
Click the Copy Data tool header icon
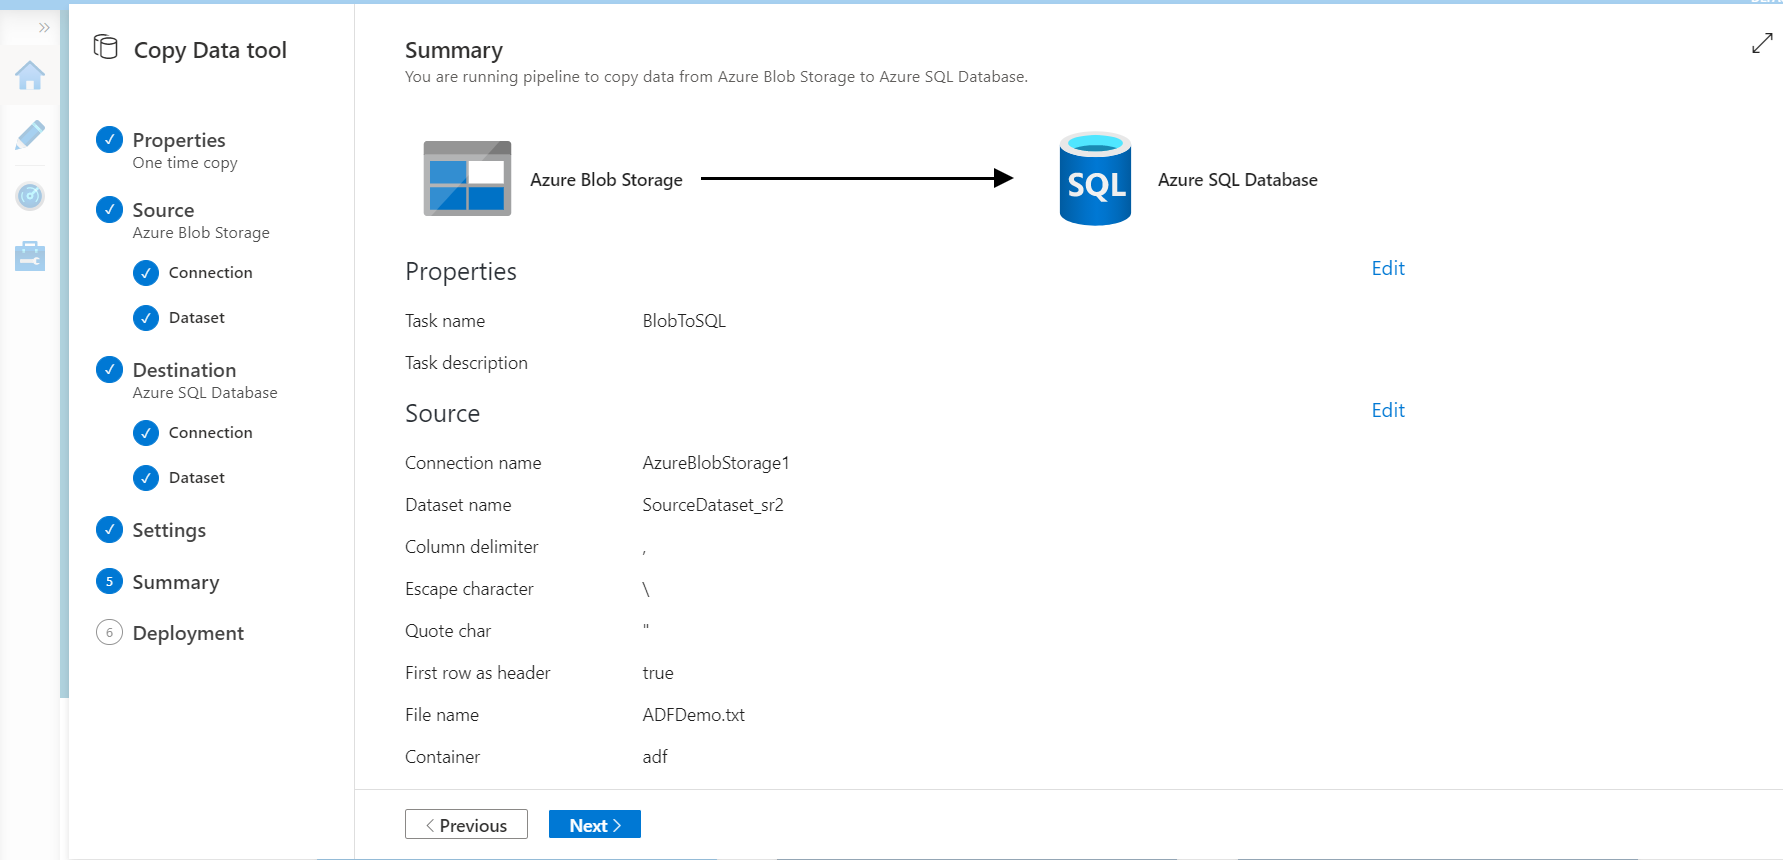coord(106,47)
